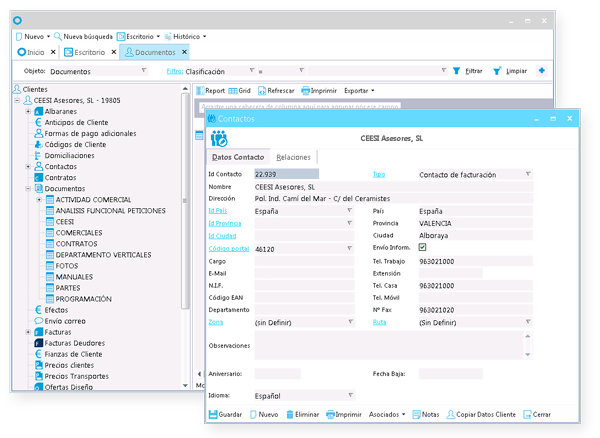This screenshot has width=600, height=438.
Task: Open the Idioma Español dropdown
Action: click(351, 395)
